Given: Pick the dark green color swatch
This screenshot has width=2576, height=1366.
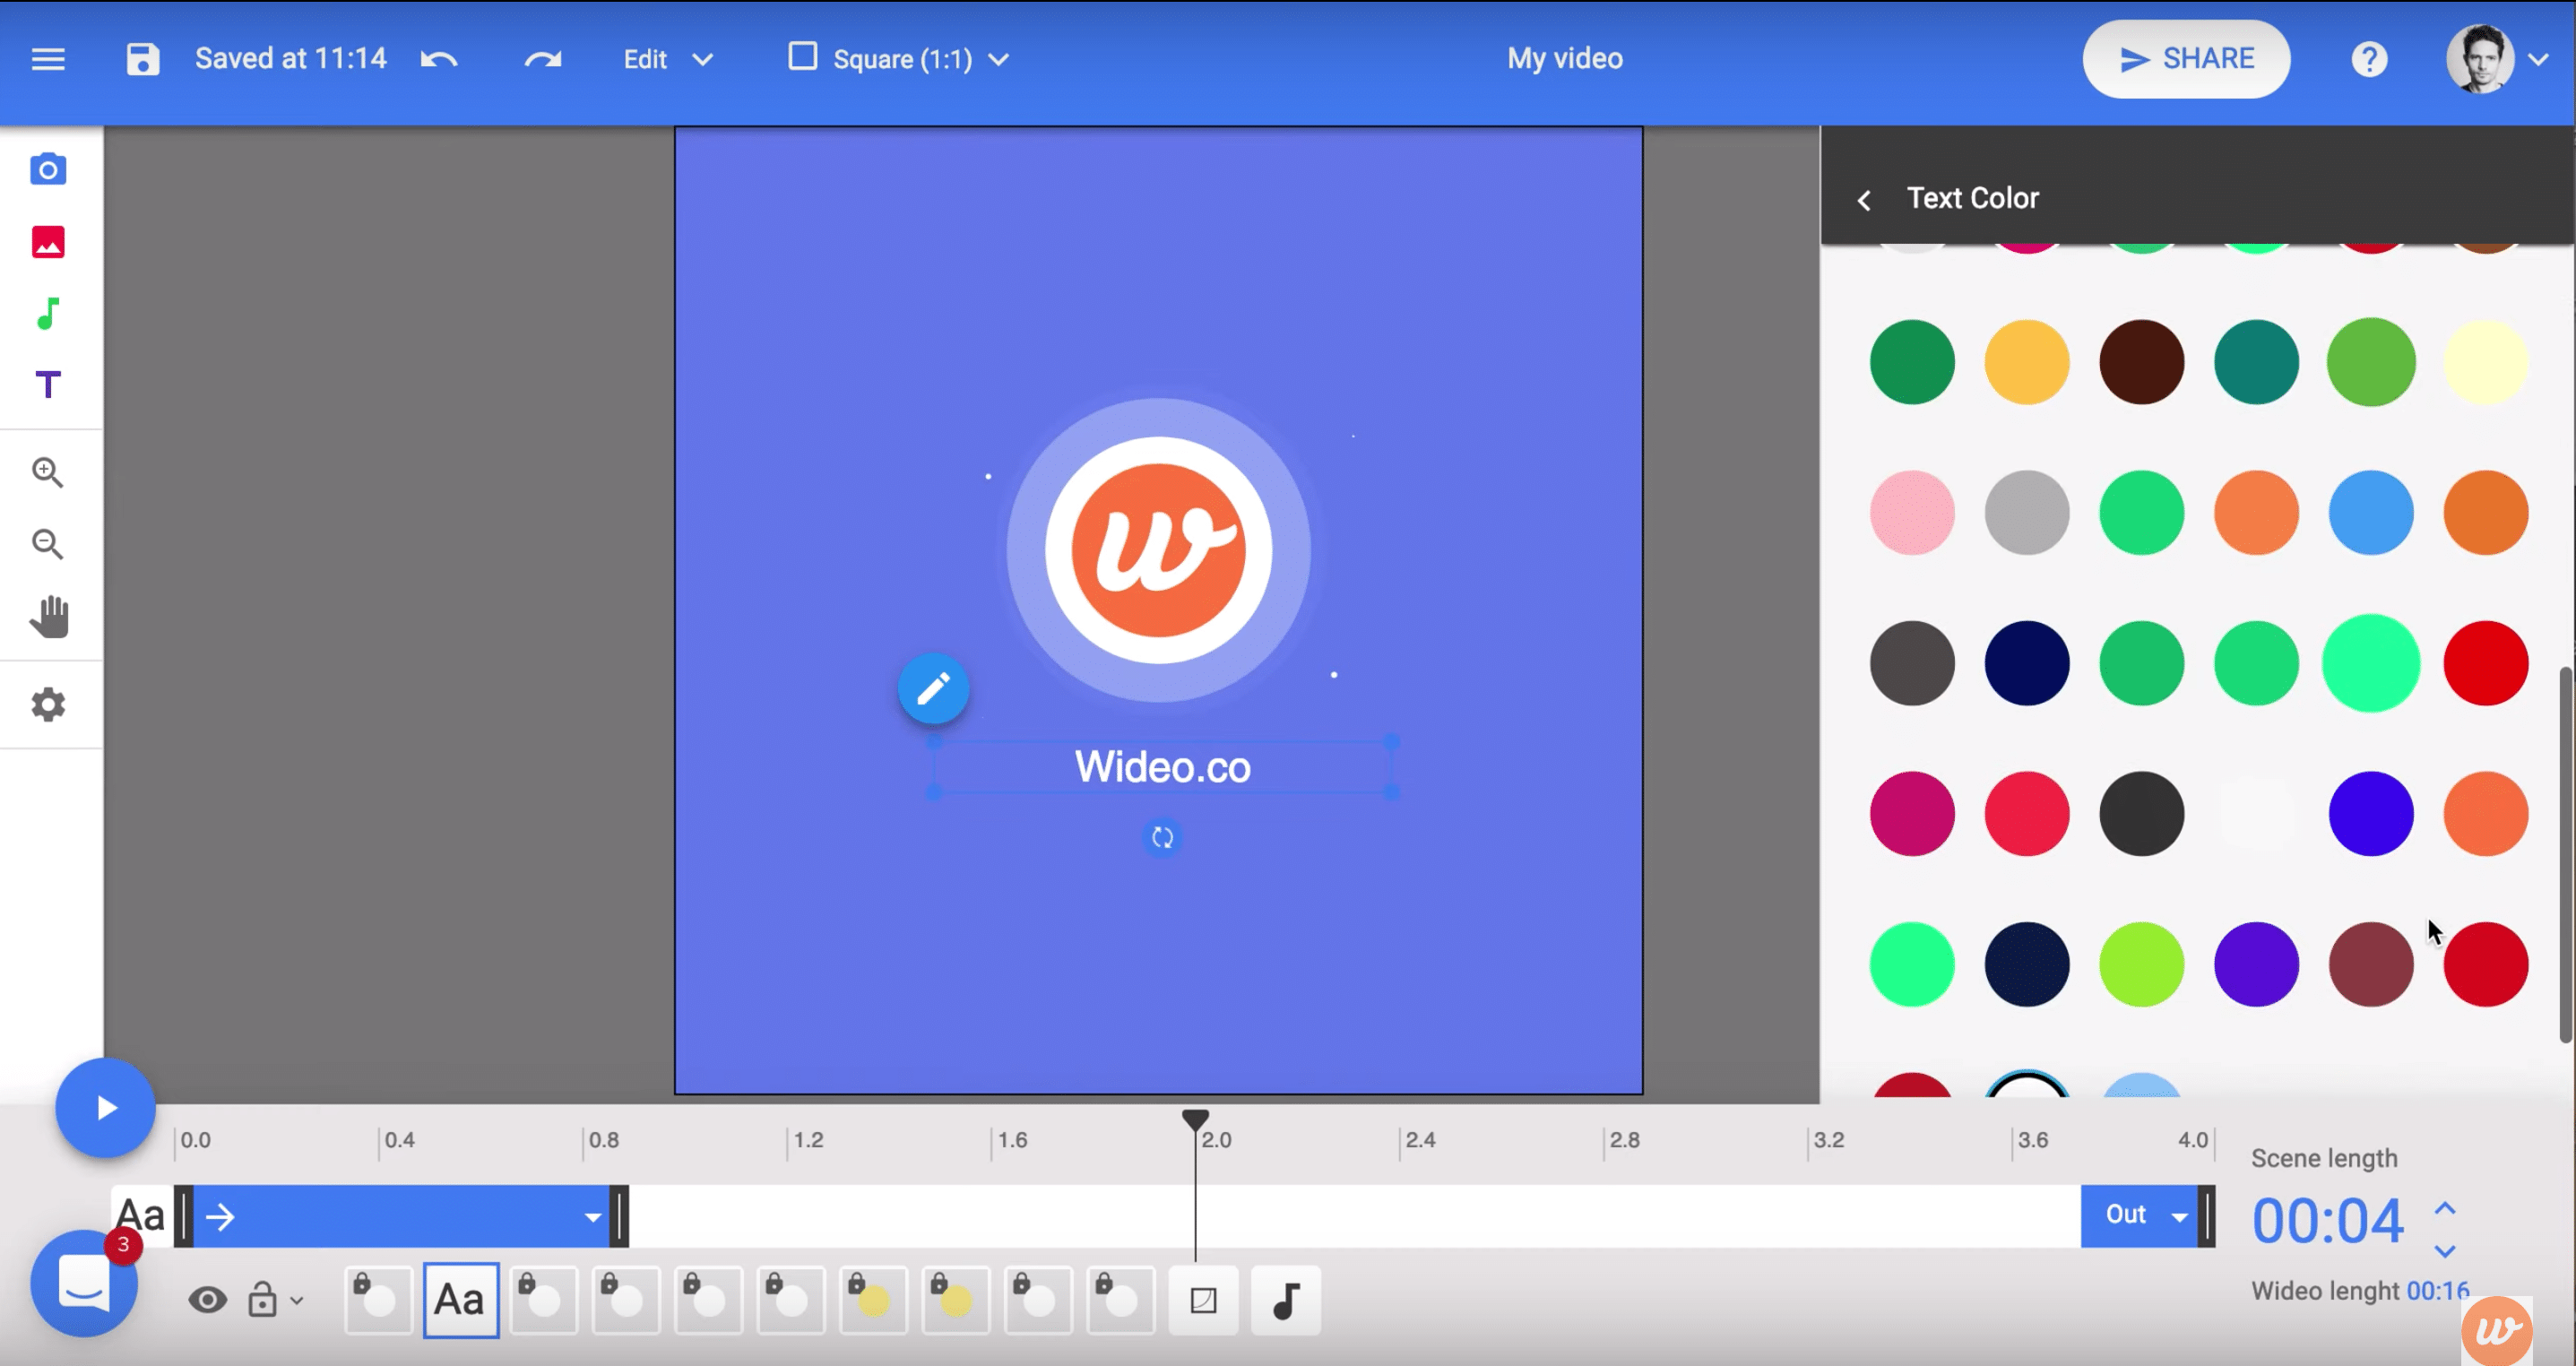Looking at the screenshot, I should coord(1912,362).
